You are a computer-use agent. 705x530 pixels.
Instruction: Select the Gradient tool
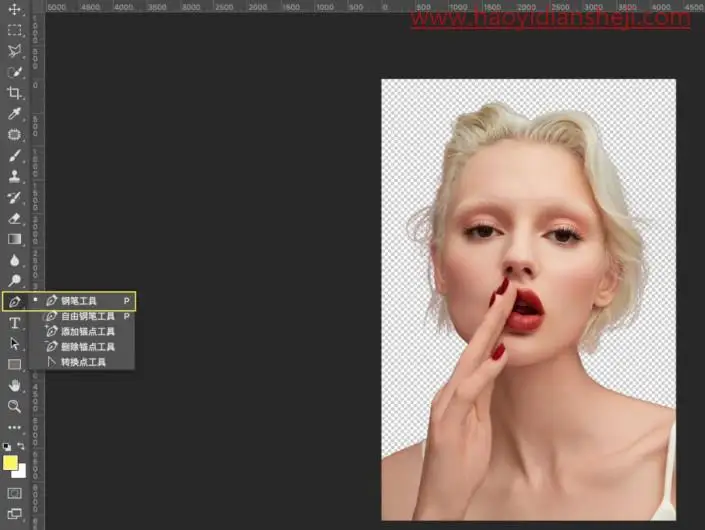coord(14,239)
